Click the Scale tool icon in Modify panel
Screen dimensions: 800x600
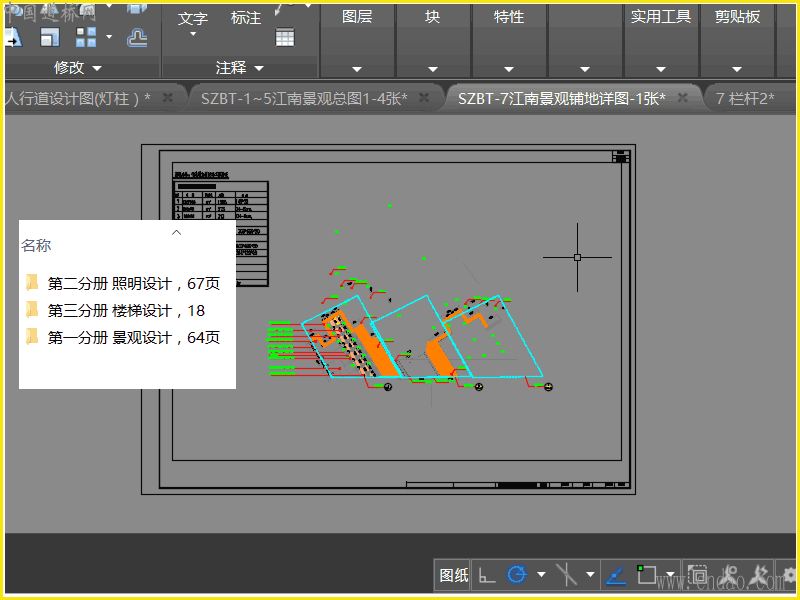pos(49,37)
